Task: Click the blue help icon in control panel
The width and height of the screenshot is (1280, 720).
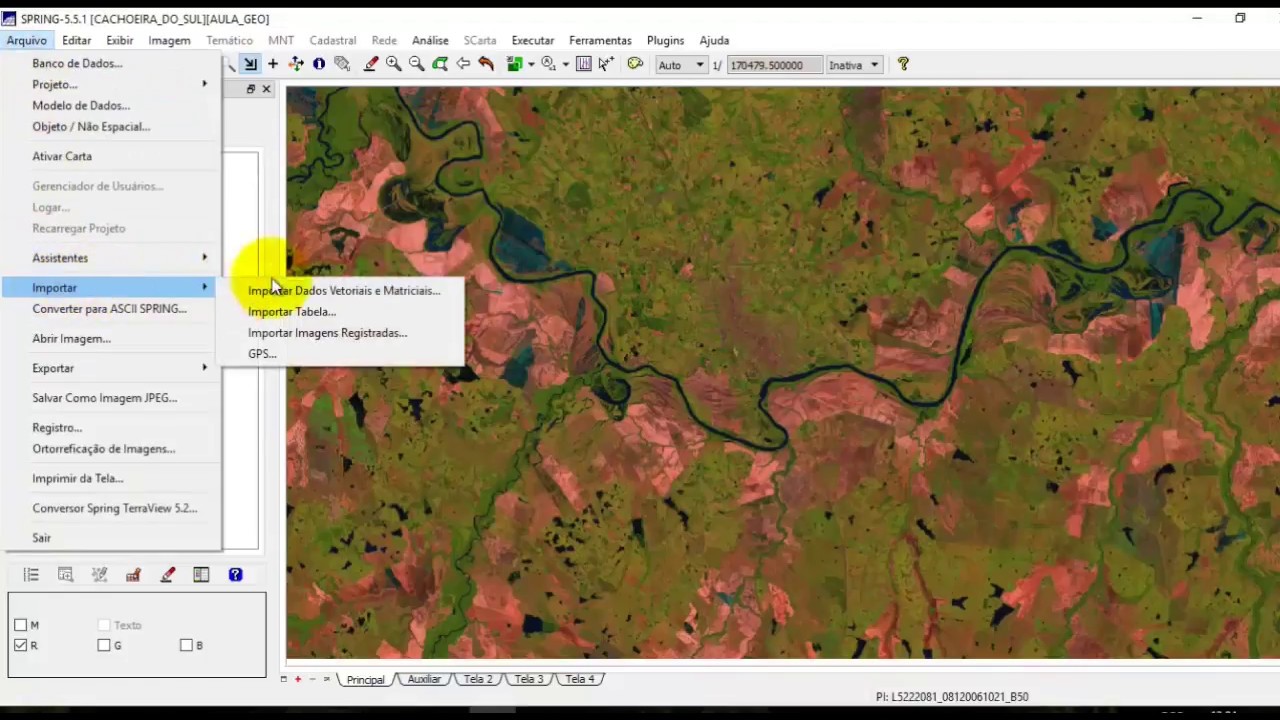Action: [235, 575]
